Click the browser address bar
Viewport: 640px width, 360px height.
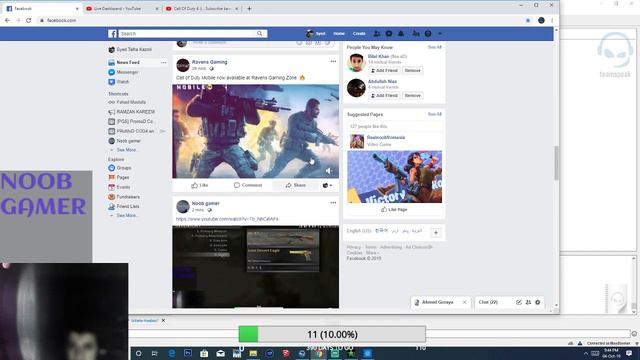(282, 20)
